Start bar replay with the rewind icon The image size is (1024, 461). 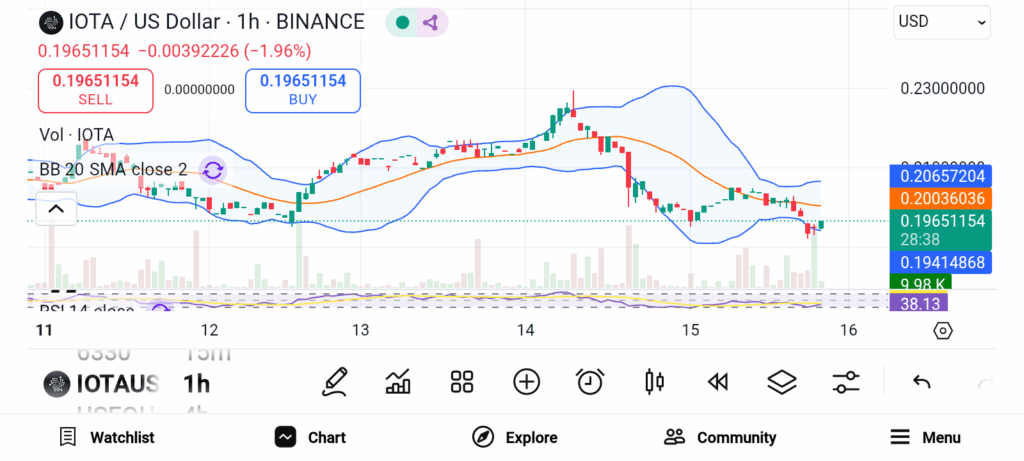pos(717,381)
